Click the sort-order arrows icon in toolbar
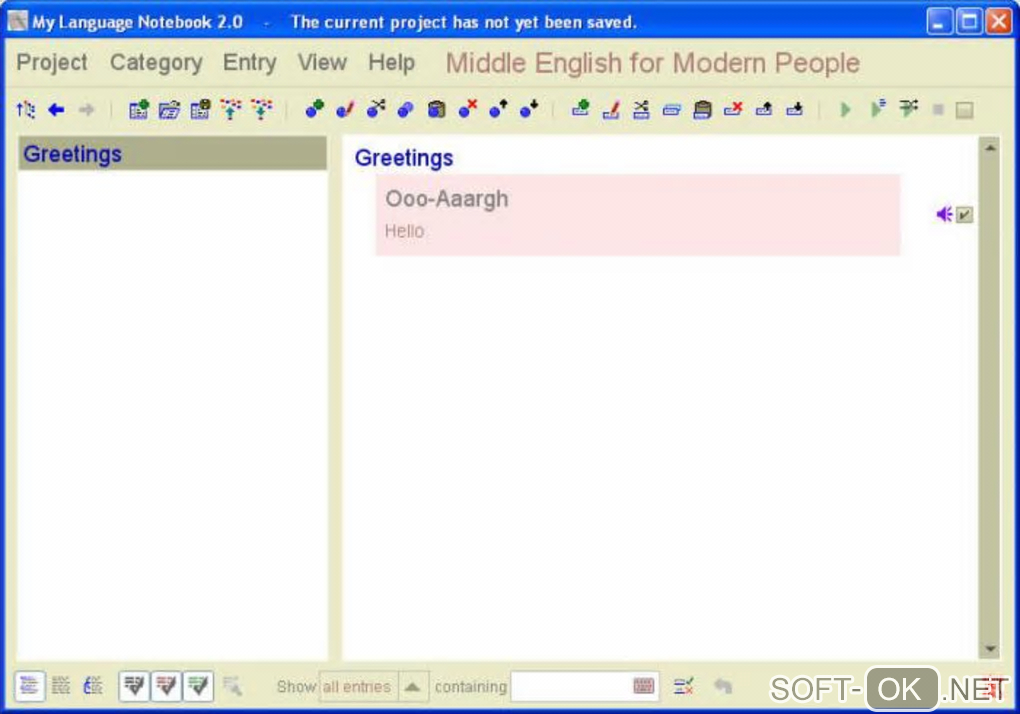 pyautogui.click(x=26, y=109)
